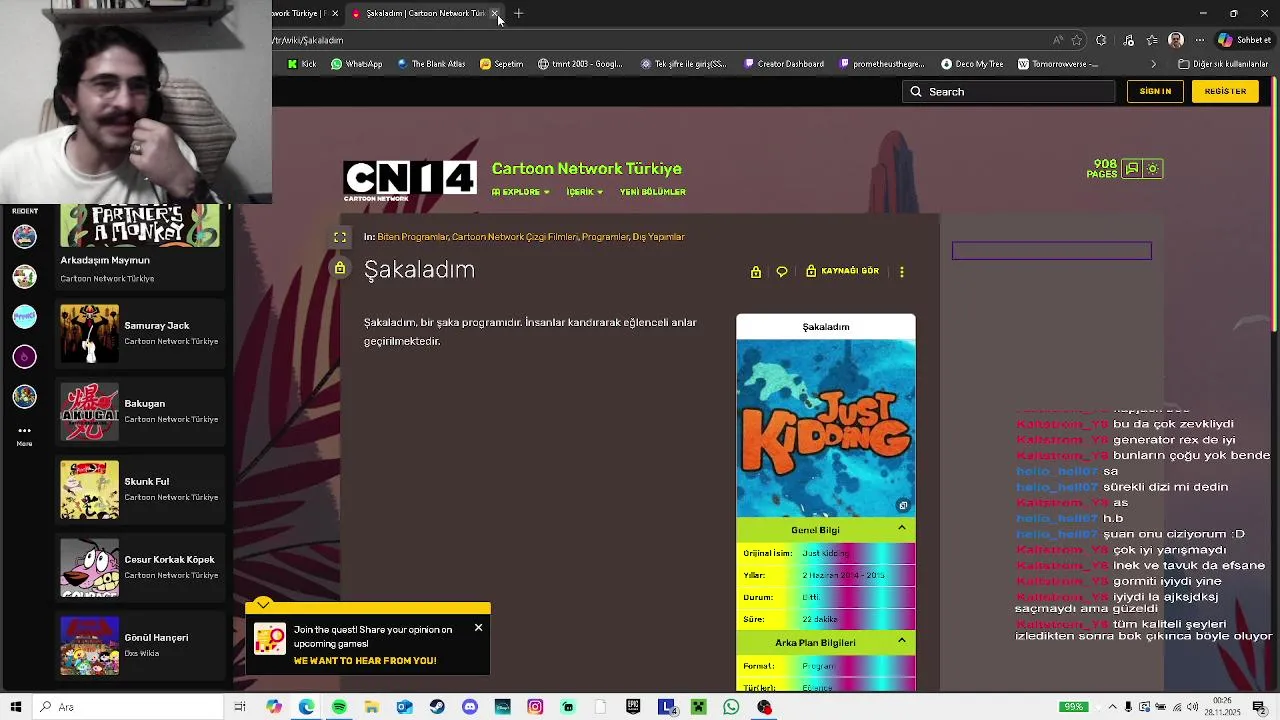The image size is (1280, 720).
Task: Open a new browser tab
Action: click(x=518, y=13)
